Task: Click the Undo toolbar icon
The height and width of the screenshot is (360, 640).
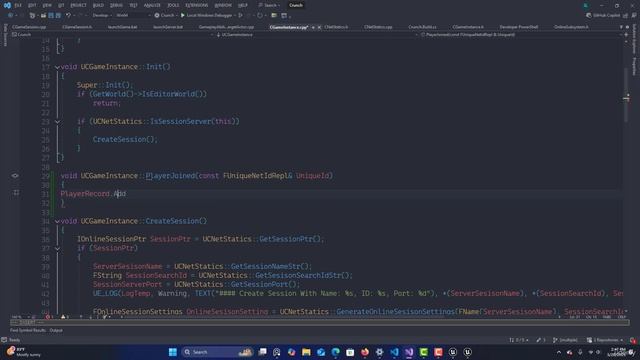Action: [68, 15]
